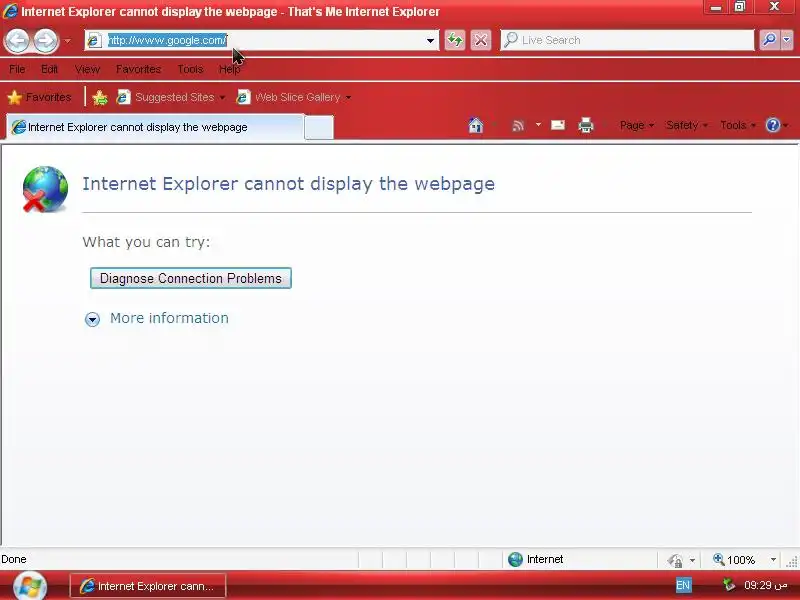Open the Favorites star button
The width and height of the screenshot is (800, 600).
click(39, 97)
